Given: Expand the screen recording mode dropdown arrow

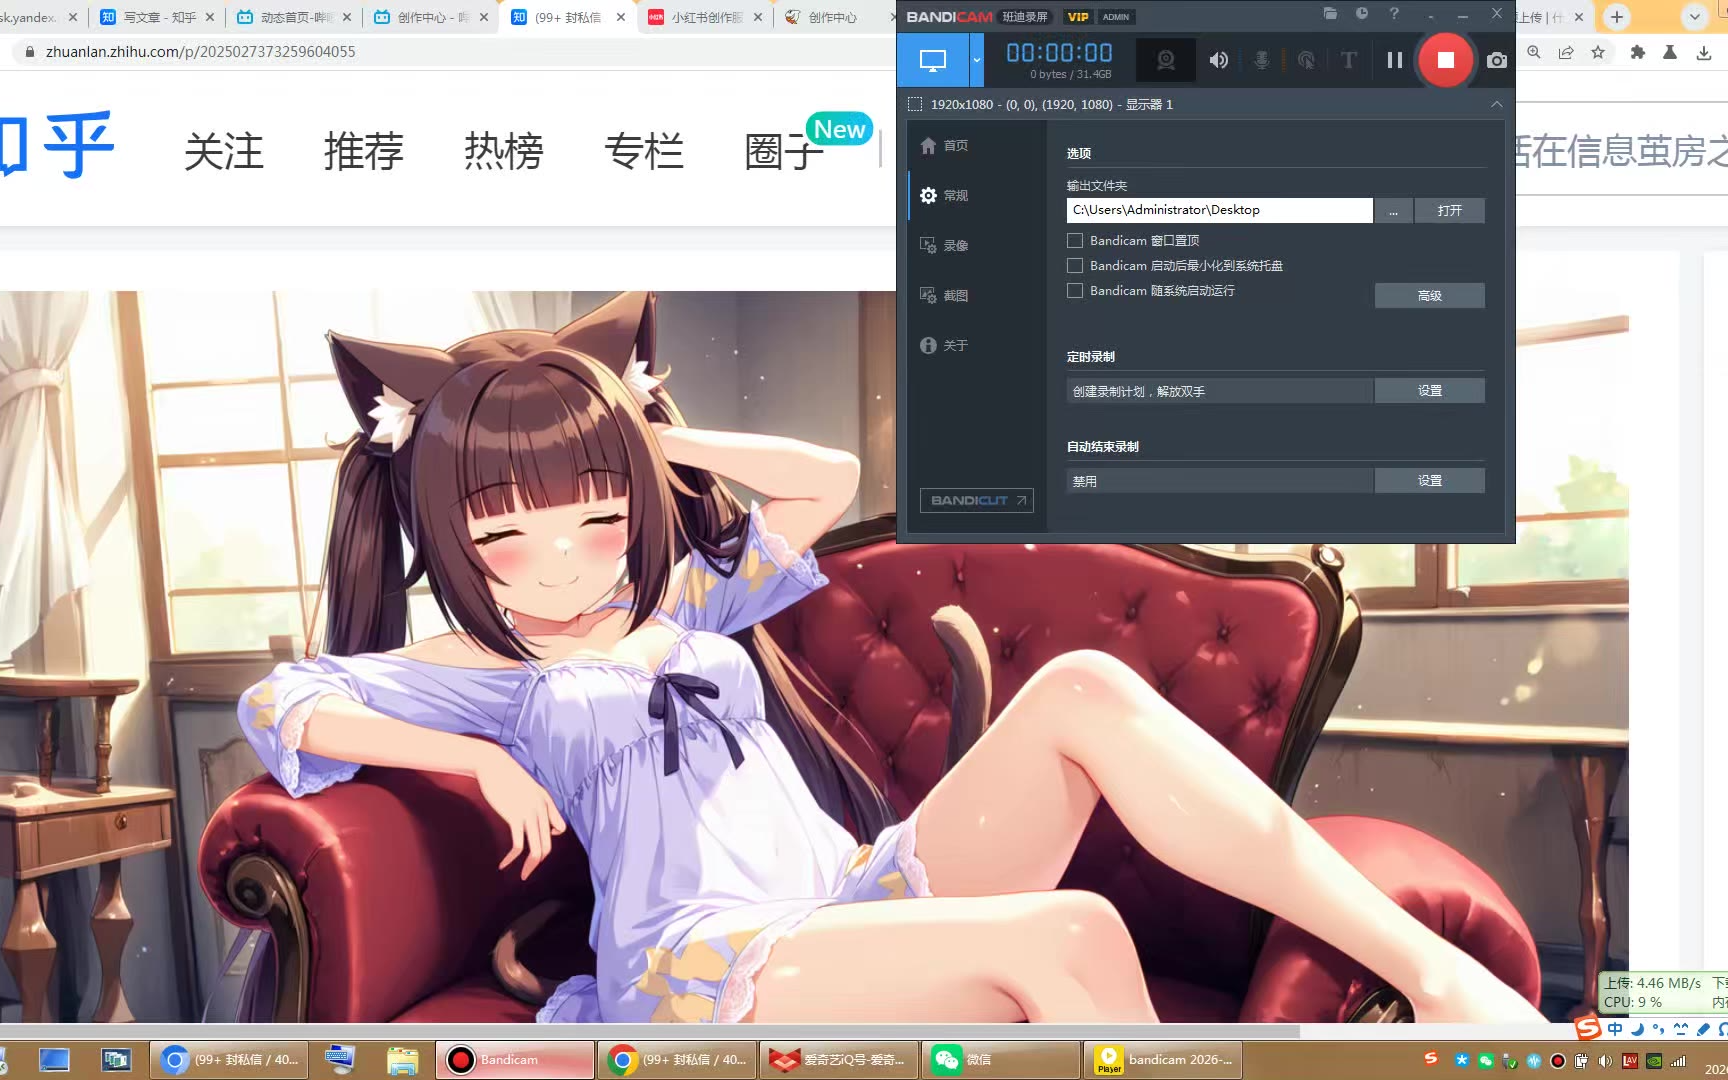Looking at the screenshot, I should click(x=977, y=60).
